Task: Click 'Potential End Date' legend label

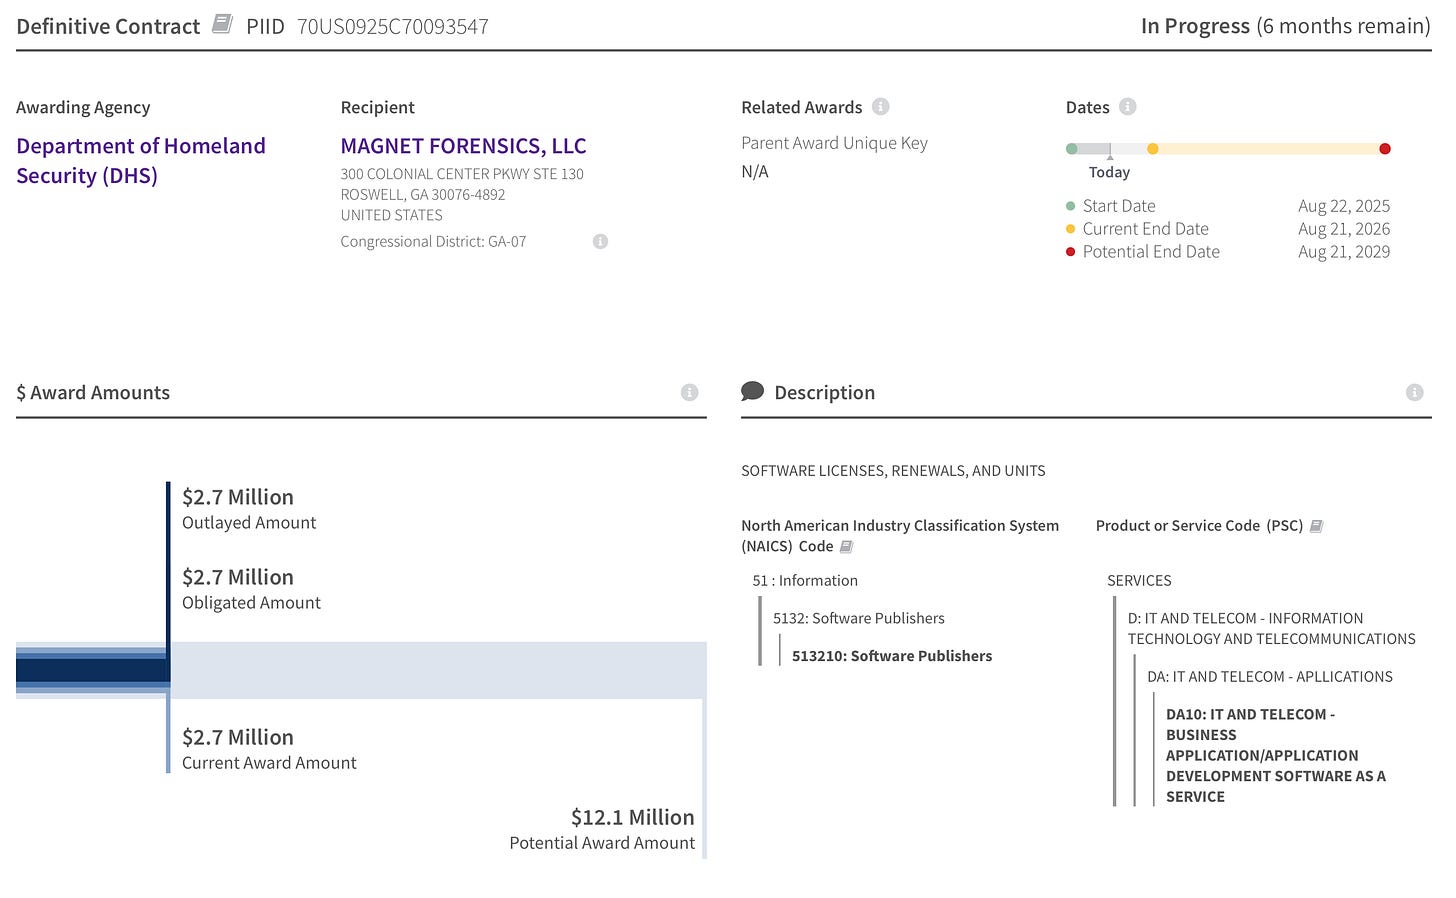Action: pos(1151,252)
